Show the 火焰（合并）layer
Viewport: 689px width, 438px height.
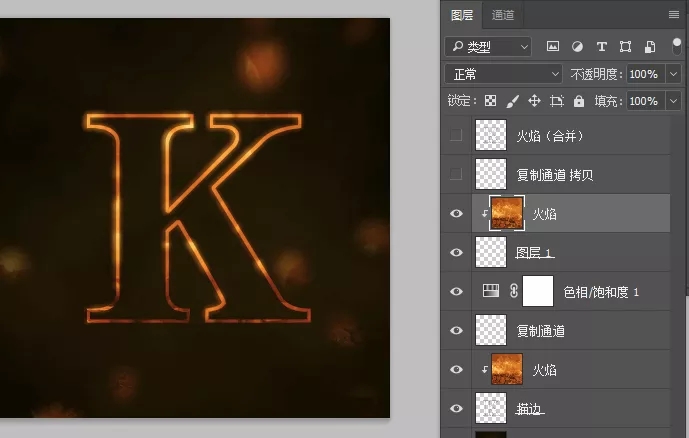pos(456,135)
